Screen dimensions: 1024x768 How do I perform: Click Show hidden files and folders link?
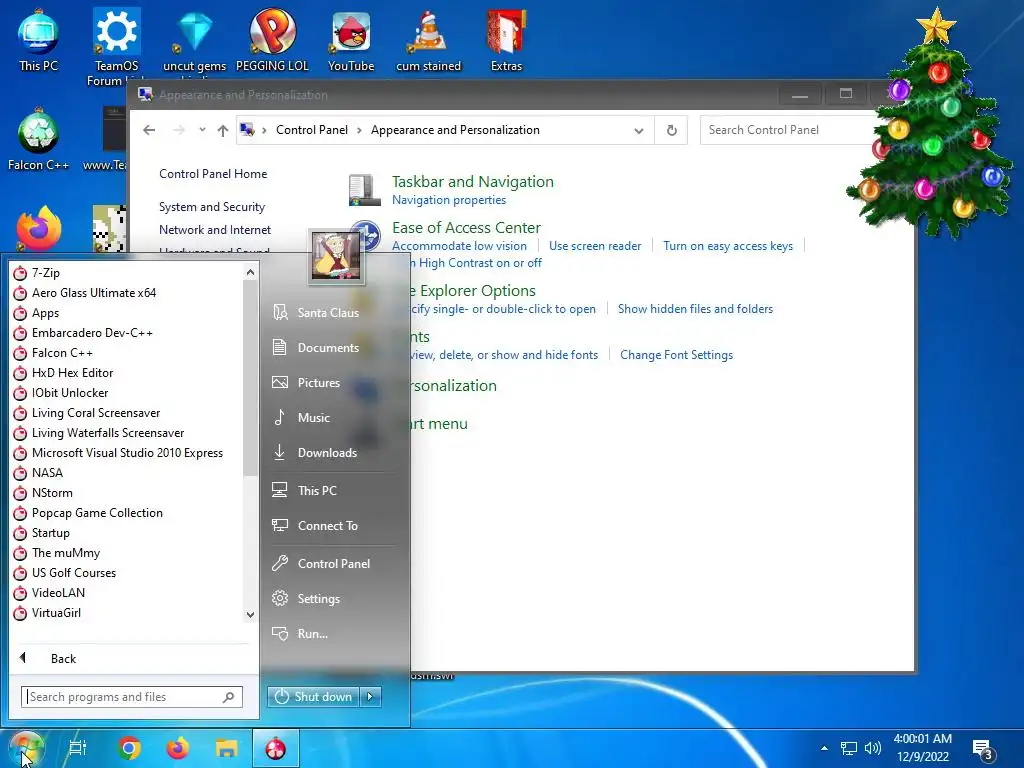click(696, 309)
